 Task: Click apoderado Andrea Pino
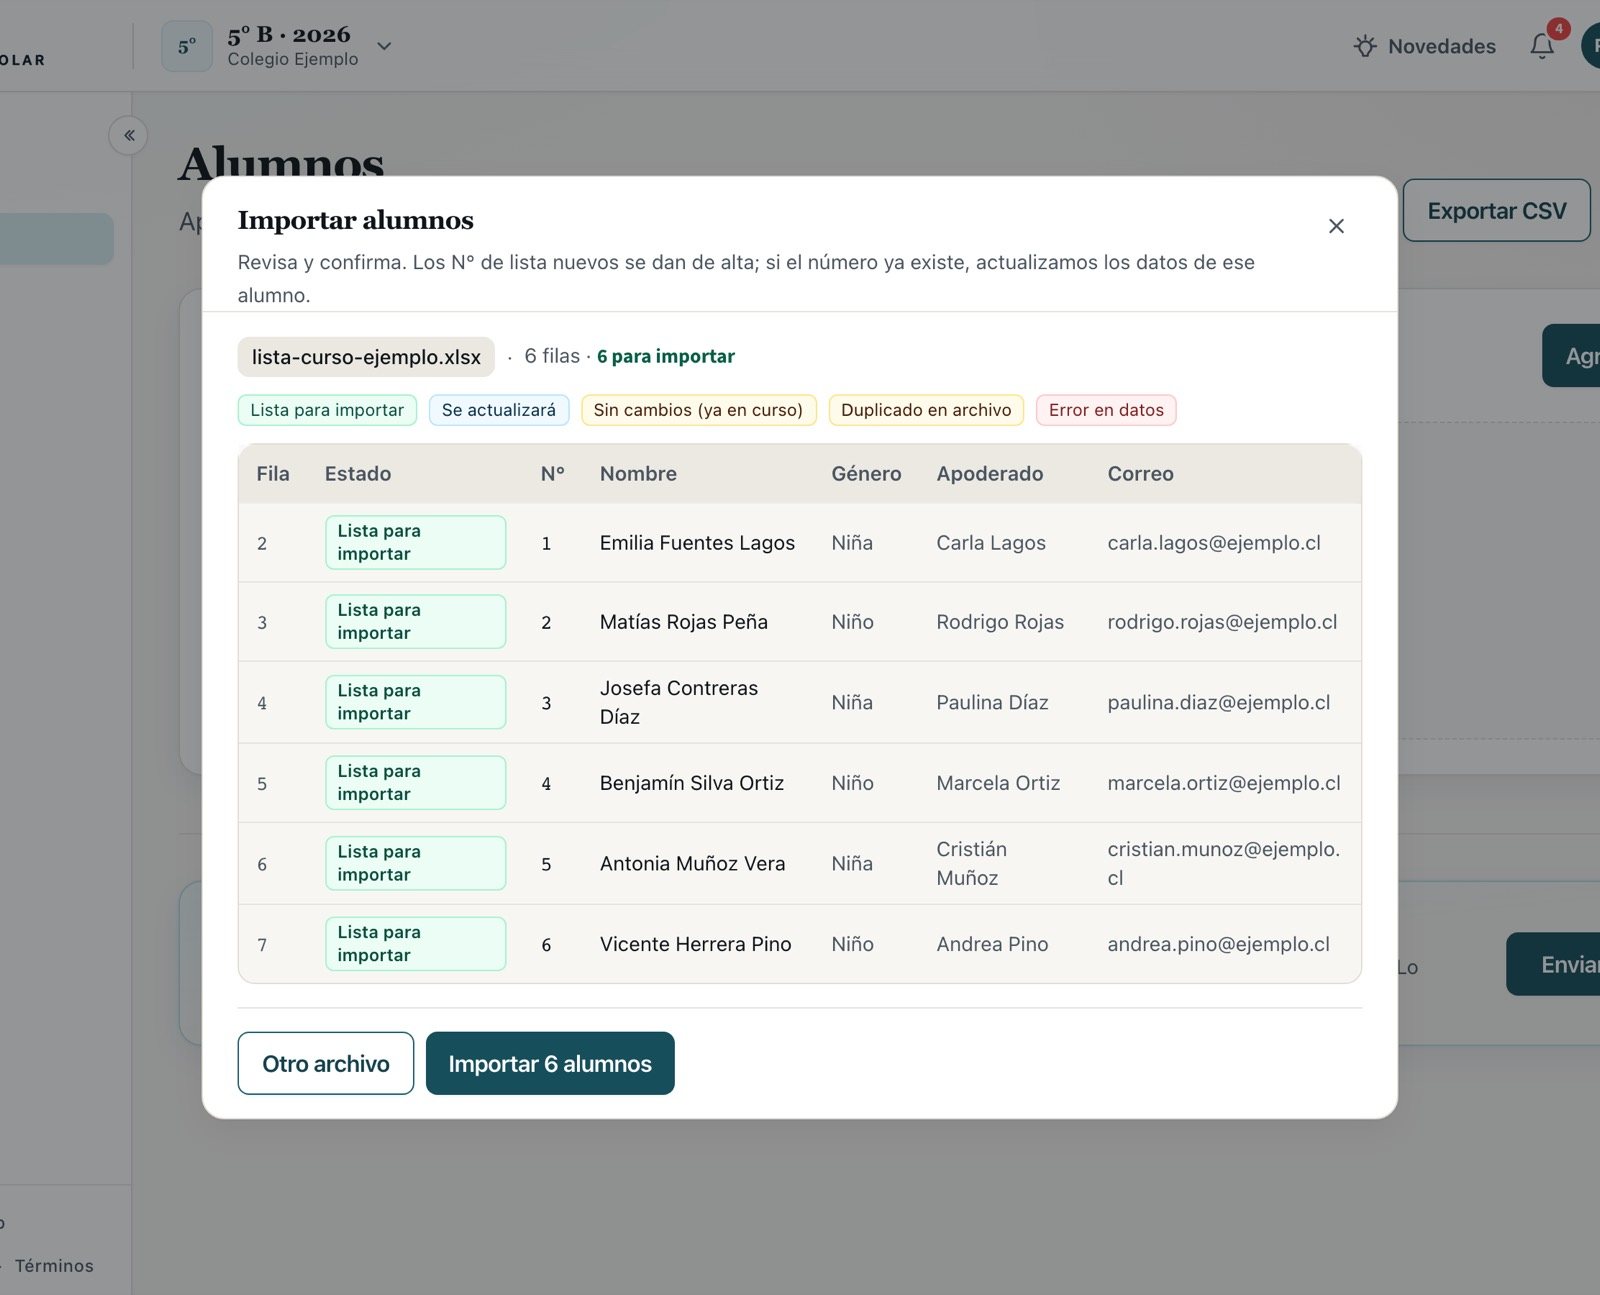(992, 944)
